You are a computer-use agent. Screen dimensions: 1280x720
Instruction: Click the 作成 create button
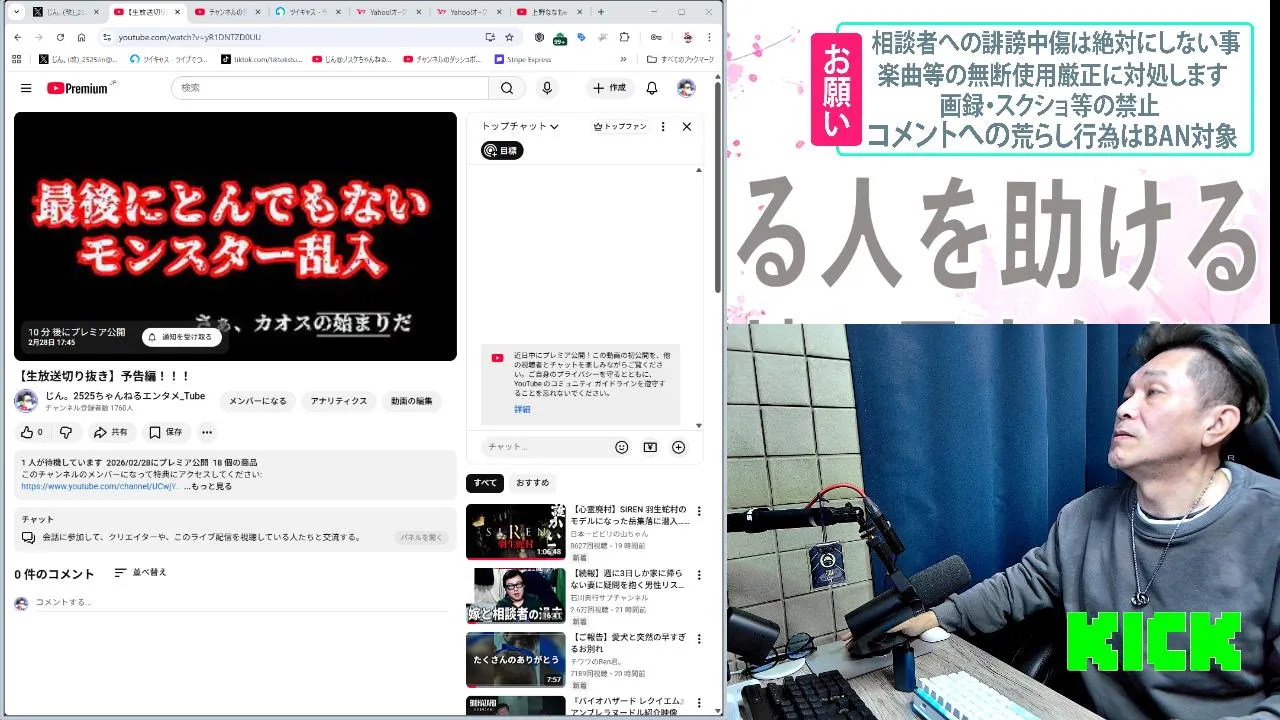pyautogui.click(x=609, y=88)
